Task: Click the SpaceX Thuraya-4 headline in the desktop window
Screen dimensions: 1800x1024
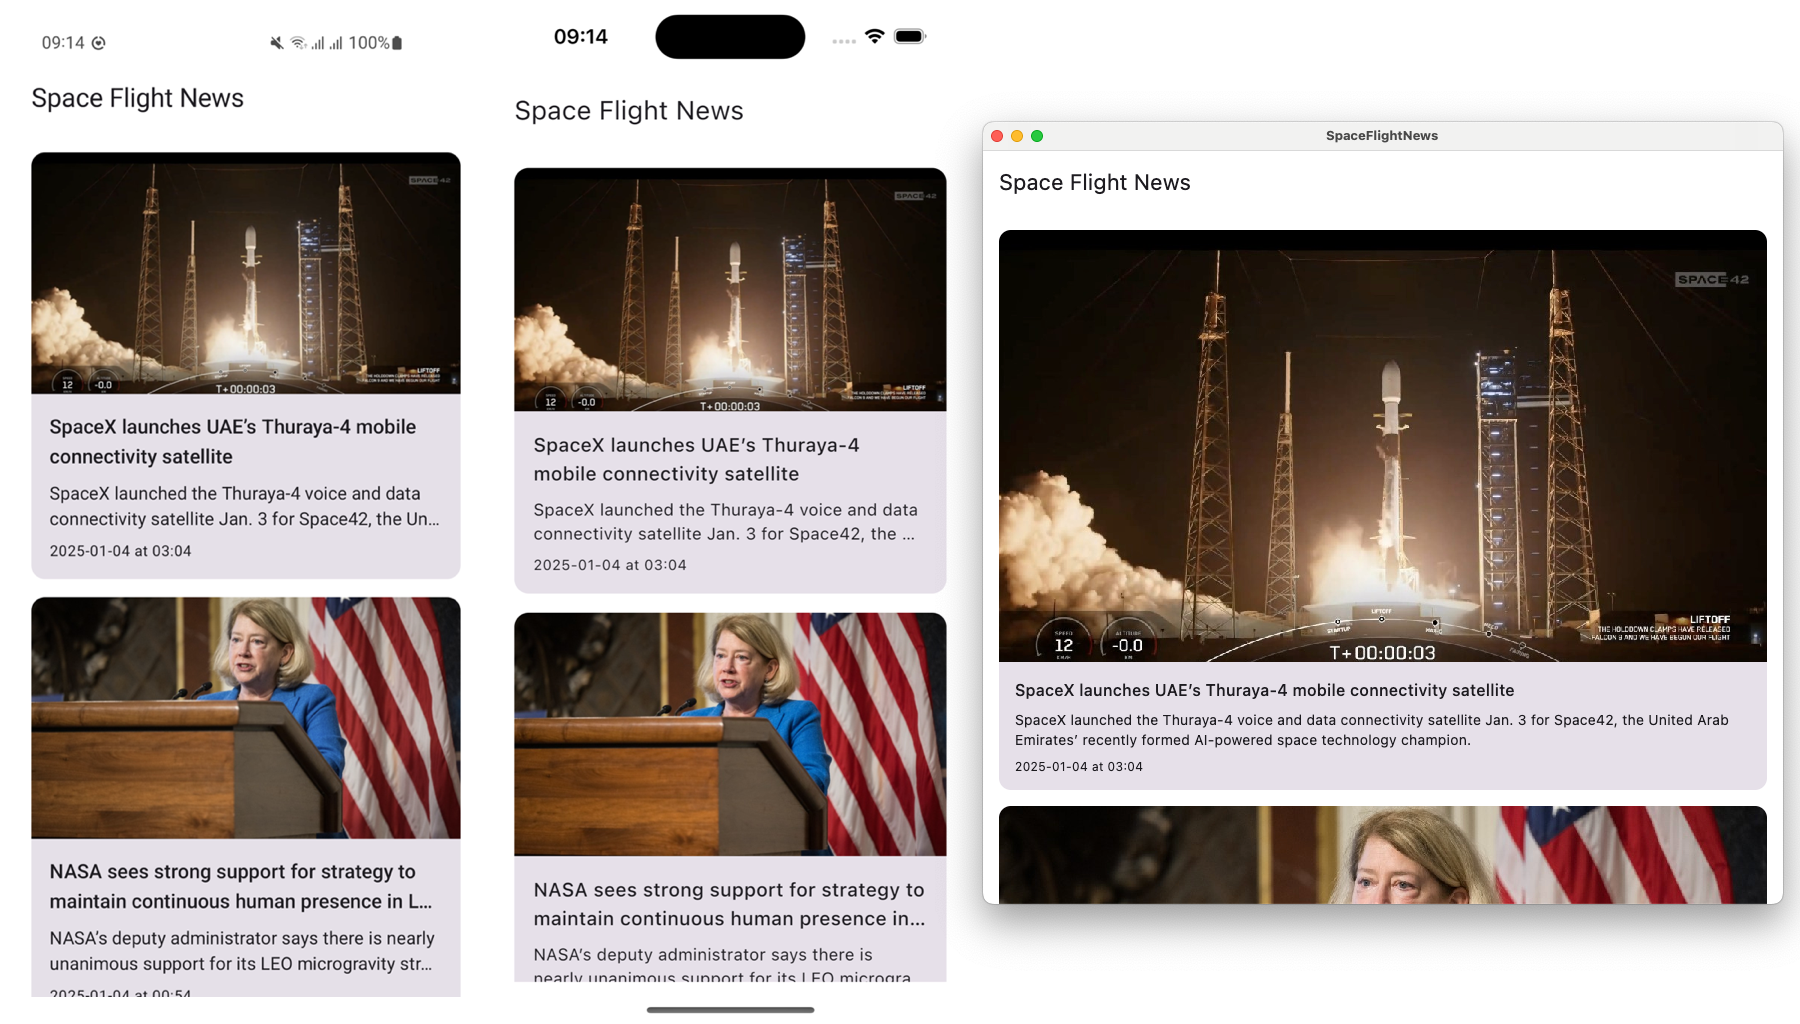Action: pos(1264,690)
